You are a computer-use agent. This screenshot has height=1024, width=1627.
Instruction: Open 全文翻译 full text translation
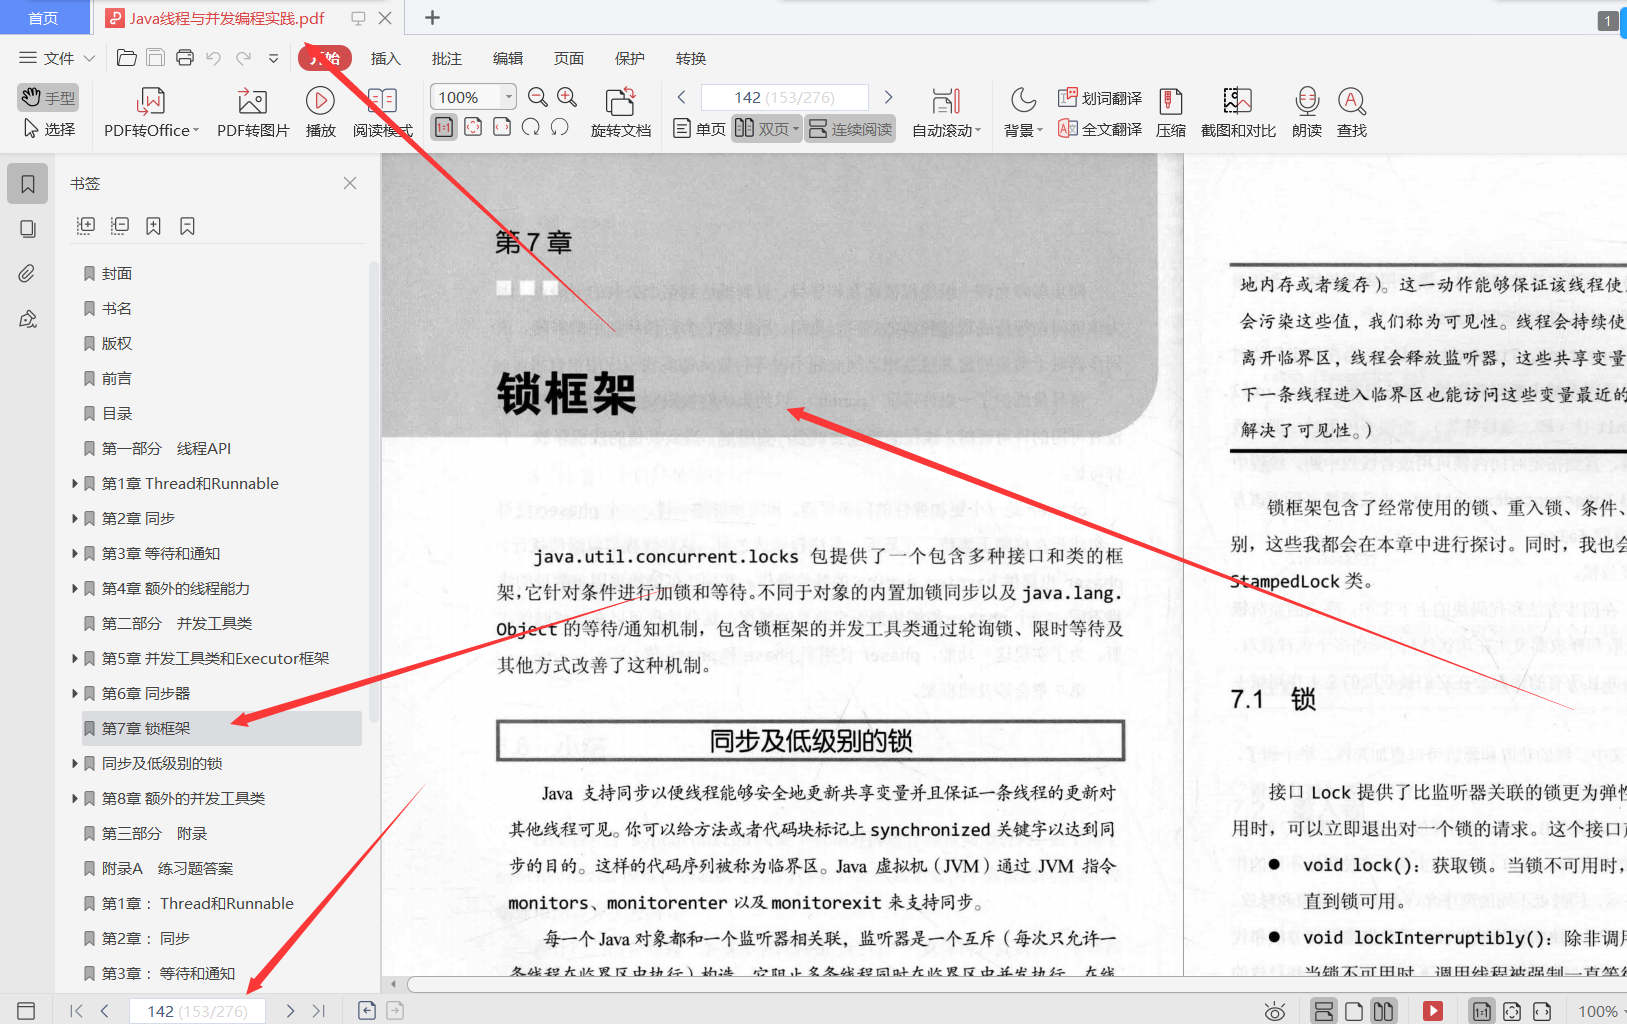pos(1100,129)
